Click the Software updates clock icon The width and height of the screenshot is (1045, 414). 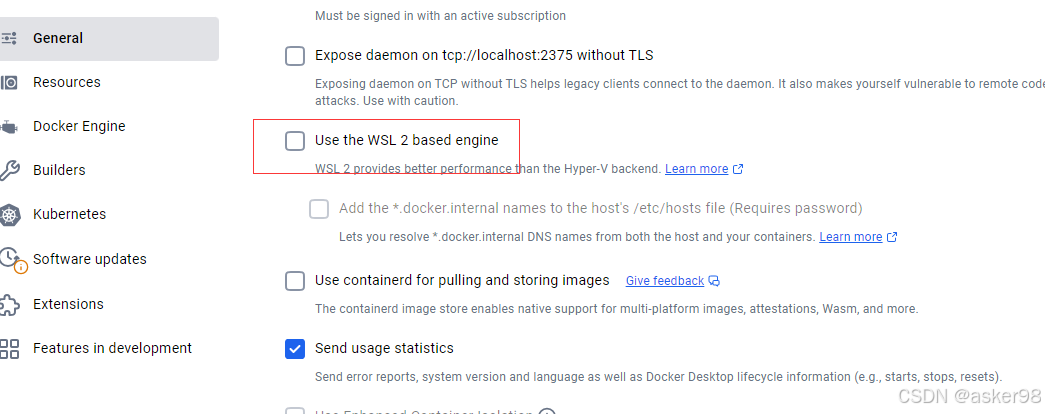[x=11, y=259]
